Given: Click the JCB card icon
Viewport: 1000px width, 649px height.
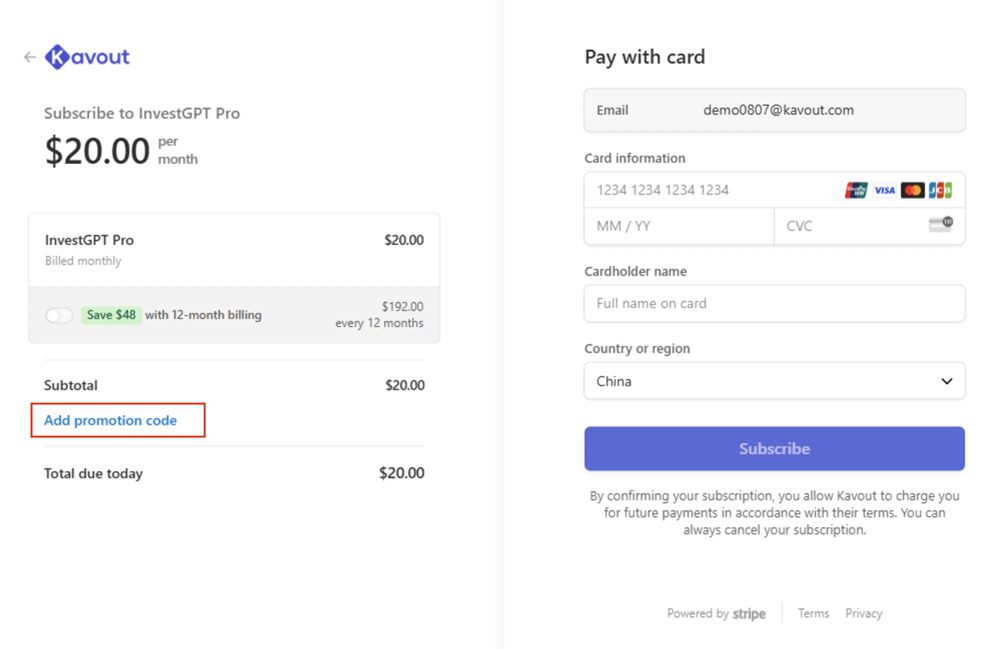Looking at the screenshot, I should (x=940, y=190).
